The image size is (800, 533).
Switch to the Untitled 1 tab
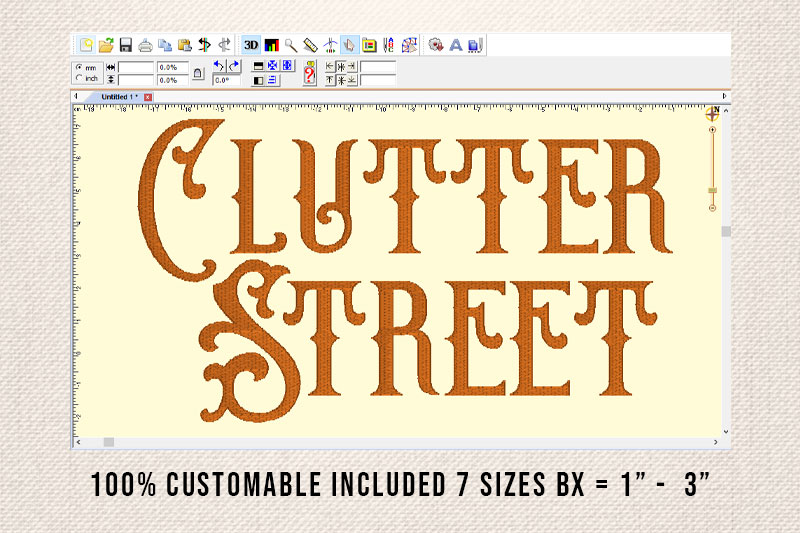pos(119,97)
